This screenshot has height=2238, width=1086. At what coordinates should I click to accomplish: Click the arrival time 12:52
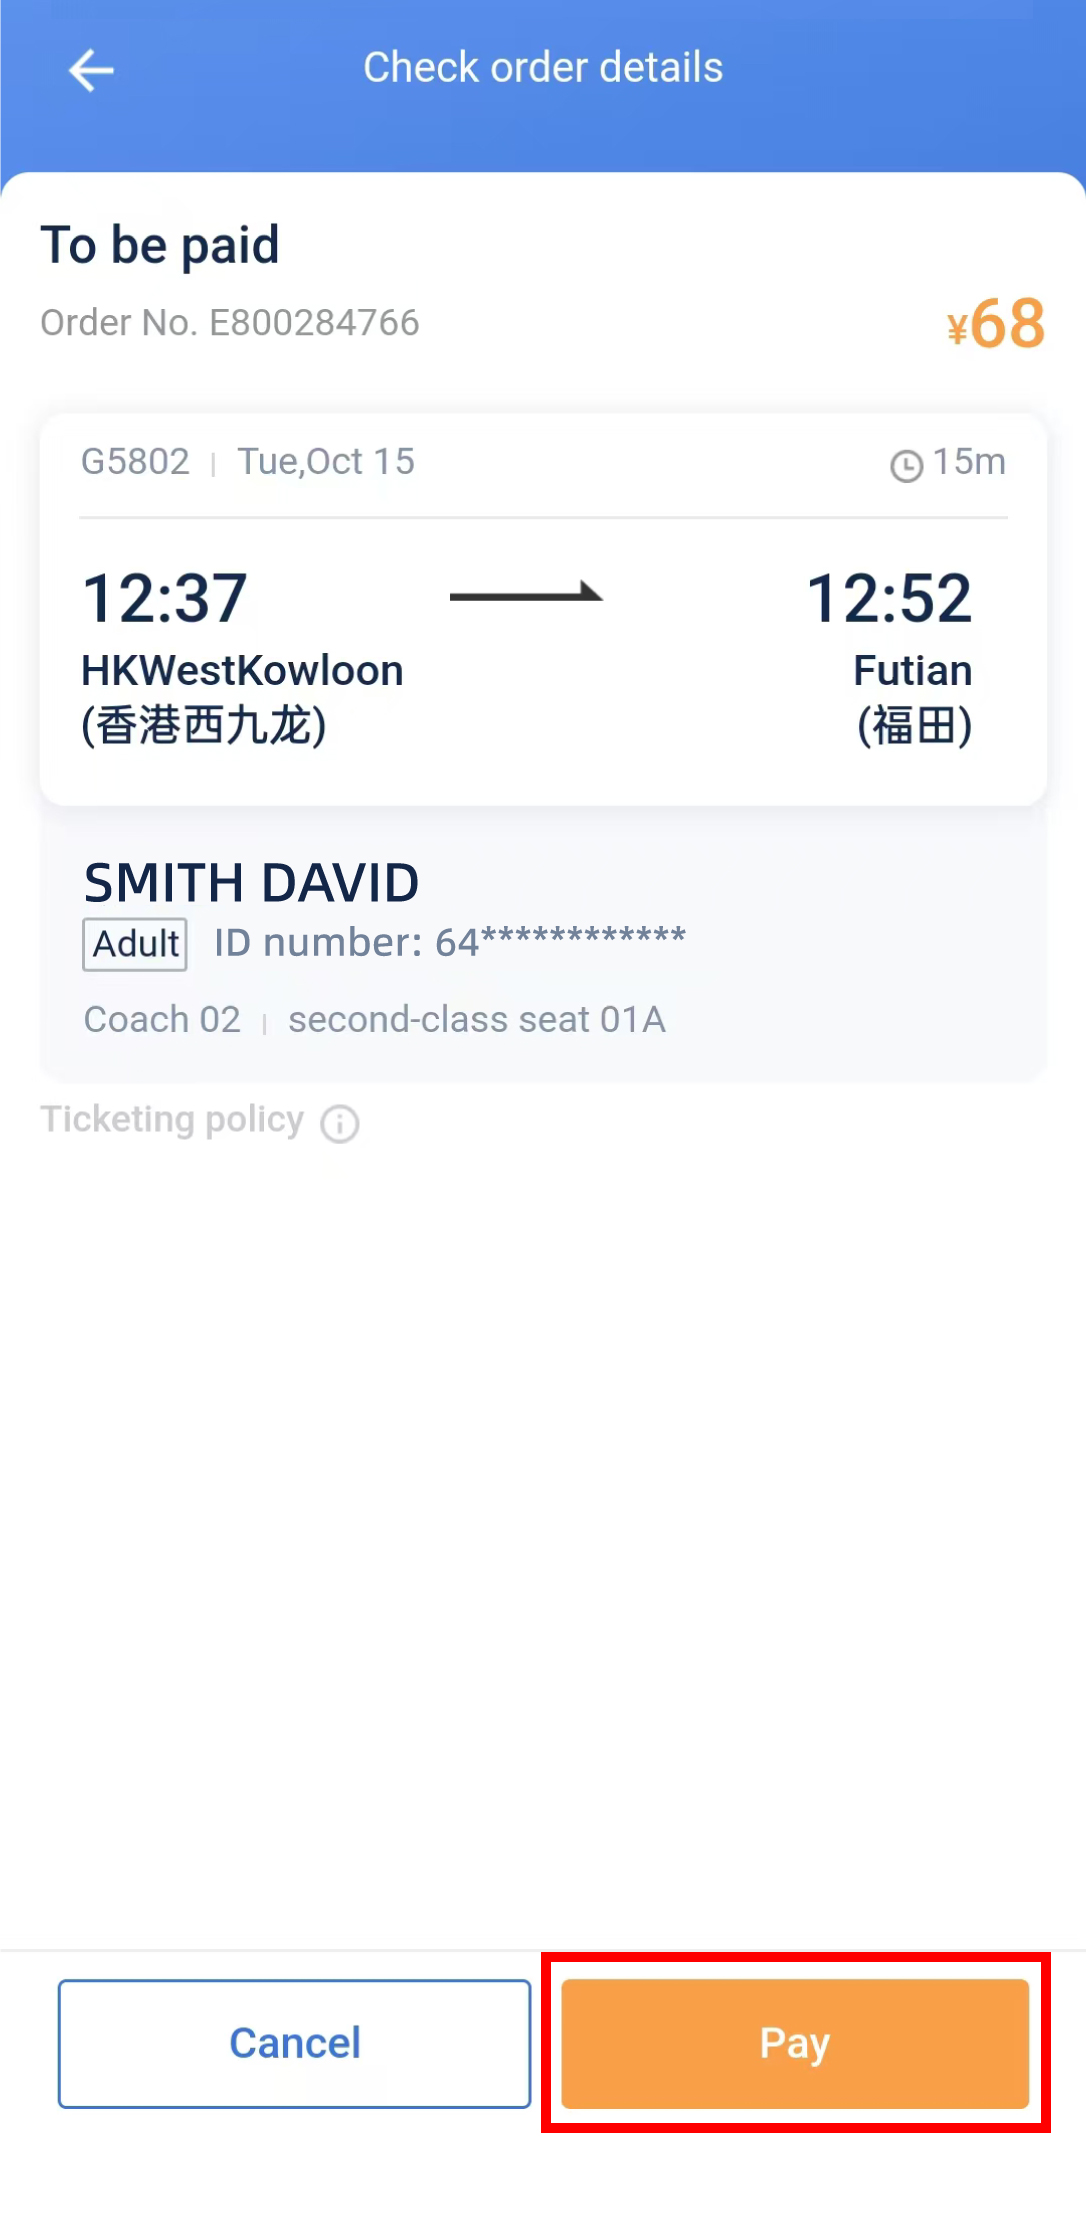tap(889, 598)
